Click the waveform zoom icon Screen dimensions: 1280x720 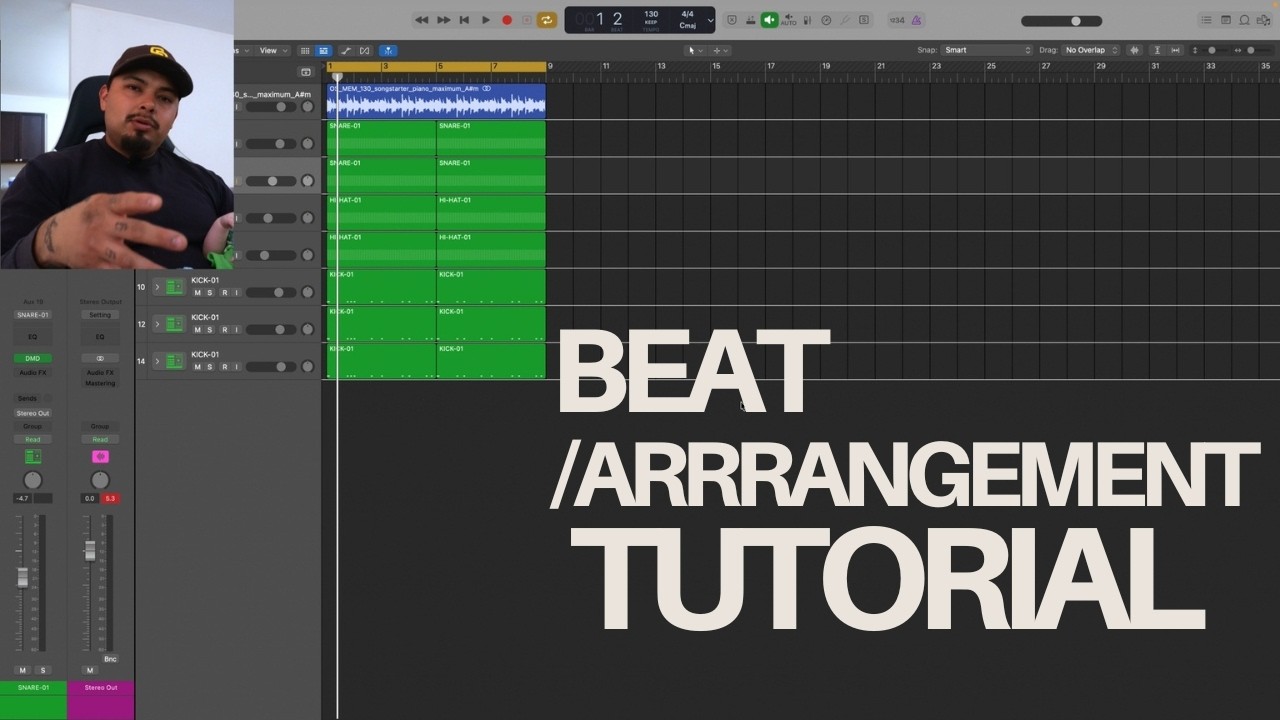click(1135, 50)
